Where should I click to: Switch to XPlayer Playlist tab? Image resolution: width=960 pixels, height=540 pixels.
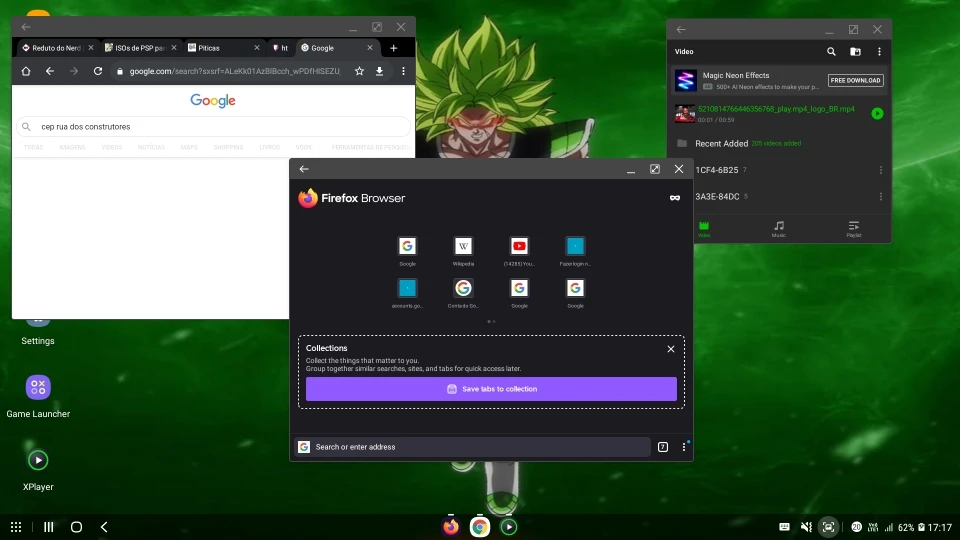pos(853,229)
